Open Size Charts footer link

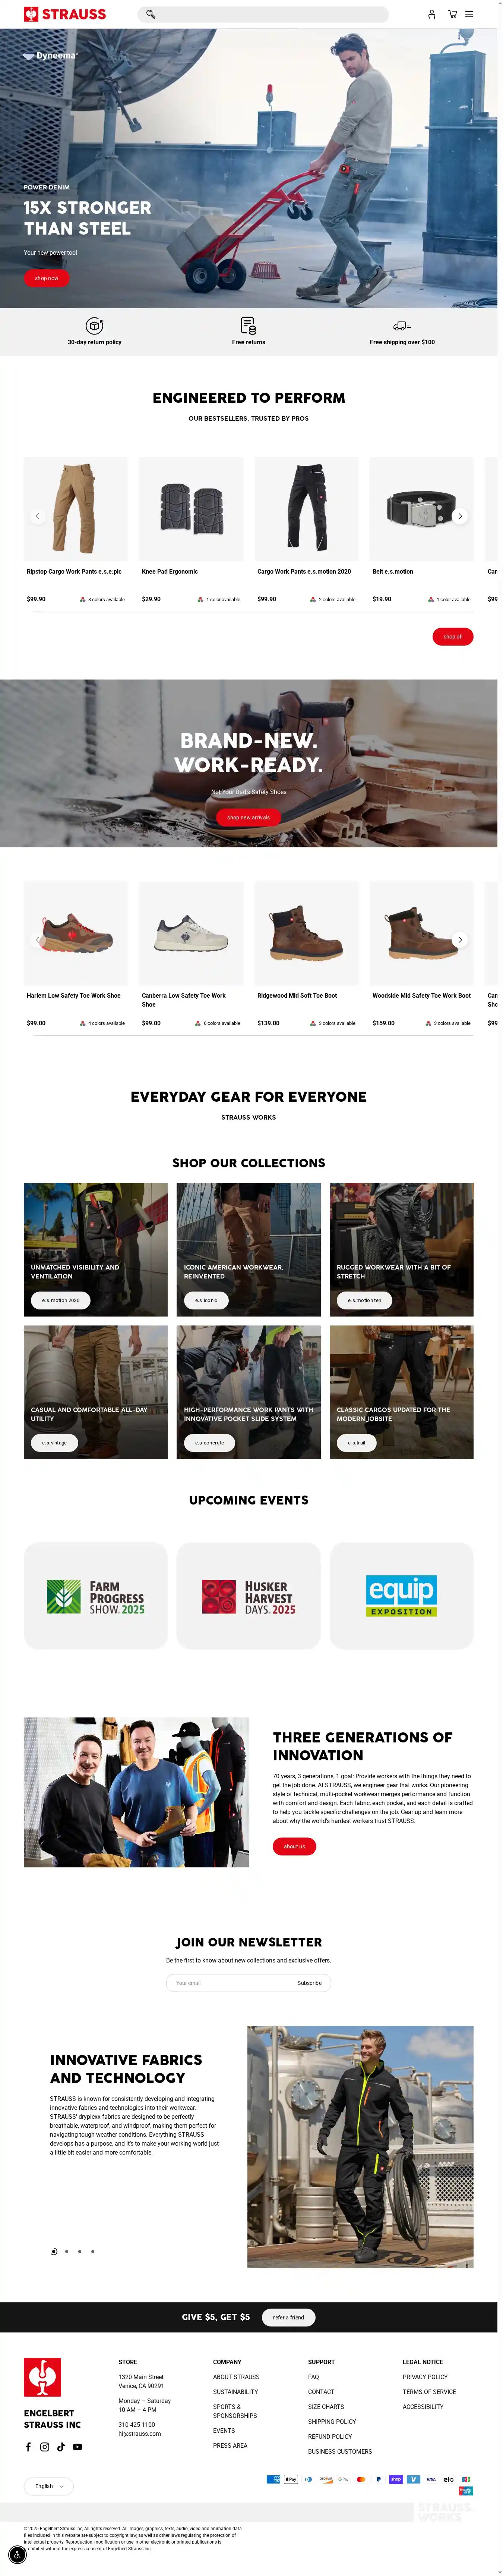point(326,2406)
